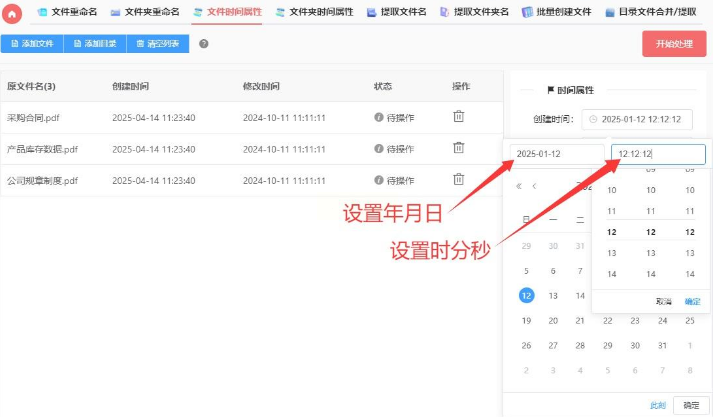The height and width of the screenshot is (417, 714).
Task: Go to previous month arrow
Action: coord(534,186)
